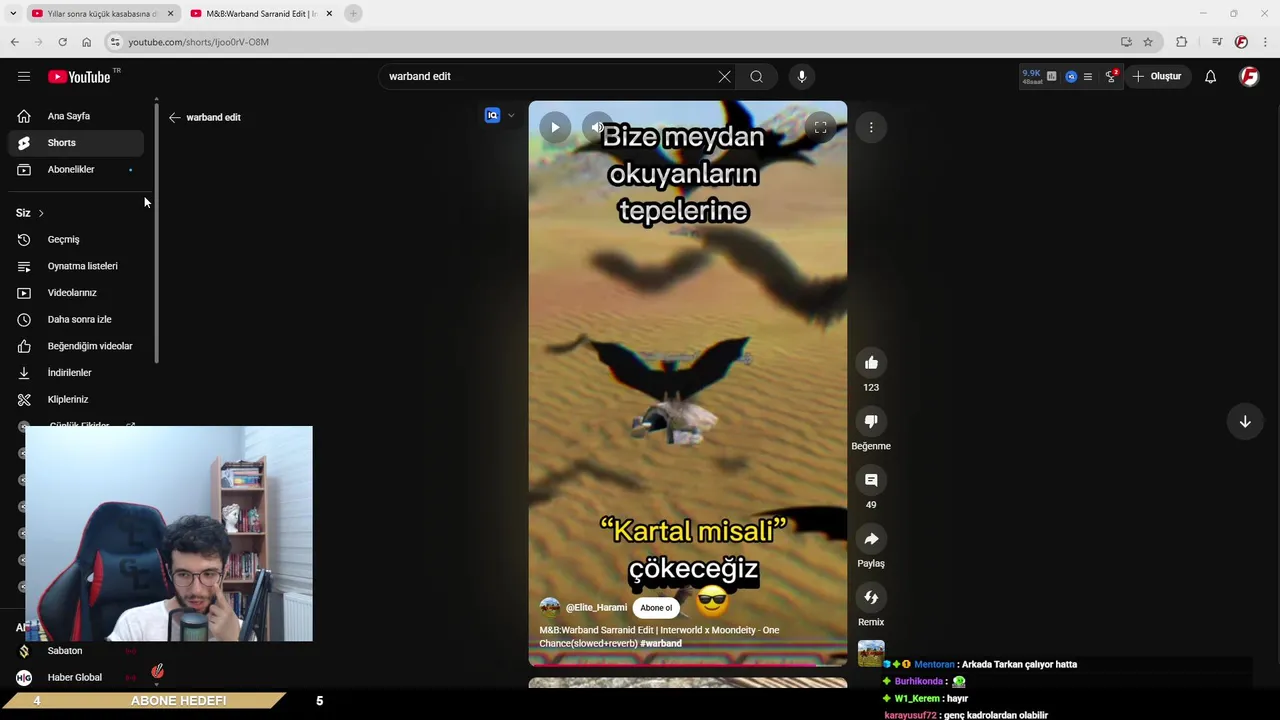The width and height of the screenshot is (1280, 720).
Task: Go back via warband edit arrow
Action: 174,117
